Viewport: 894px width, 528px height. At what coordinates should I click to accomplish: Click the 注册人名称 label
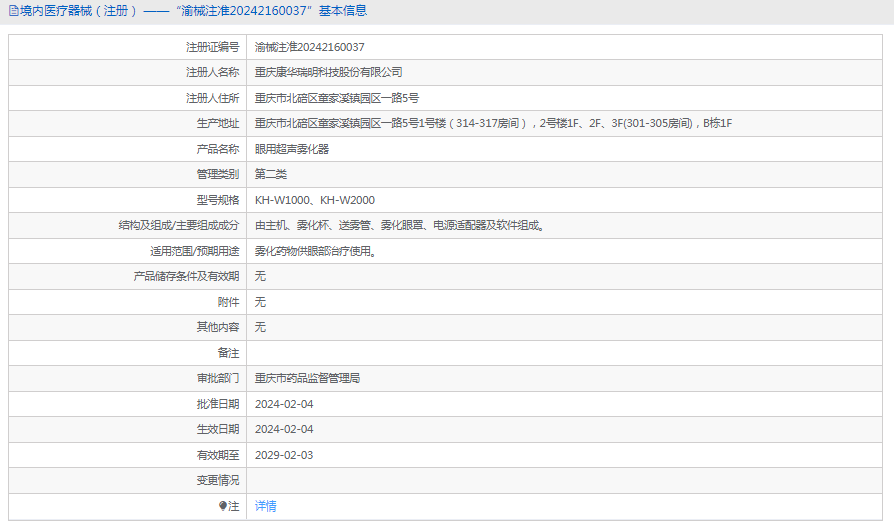pos(213,72)
